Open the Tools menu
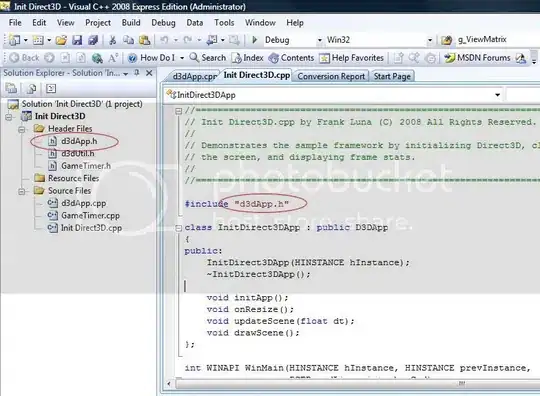The image size is (540, 396). coord(224,23)
